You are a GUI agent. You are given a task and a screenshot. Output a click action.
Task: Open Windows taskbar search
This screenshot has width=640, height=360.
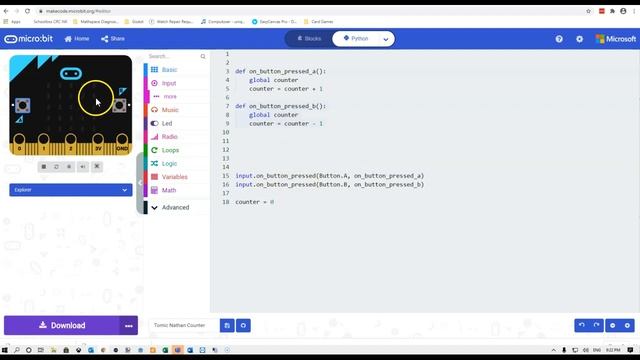coord(17,350)
